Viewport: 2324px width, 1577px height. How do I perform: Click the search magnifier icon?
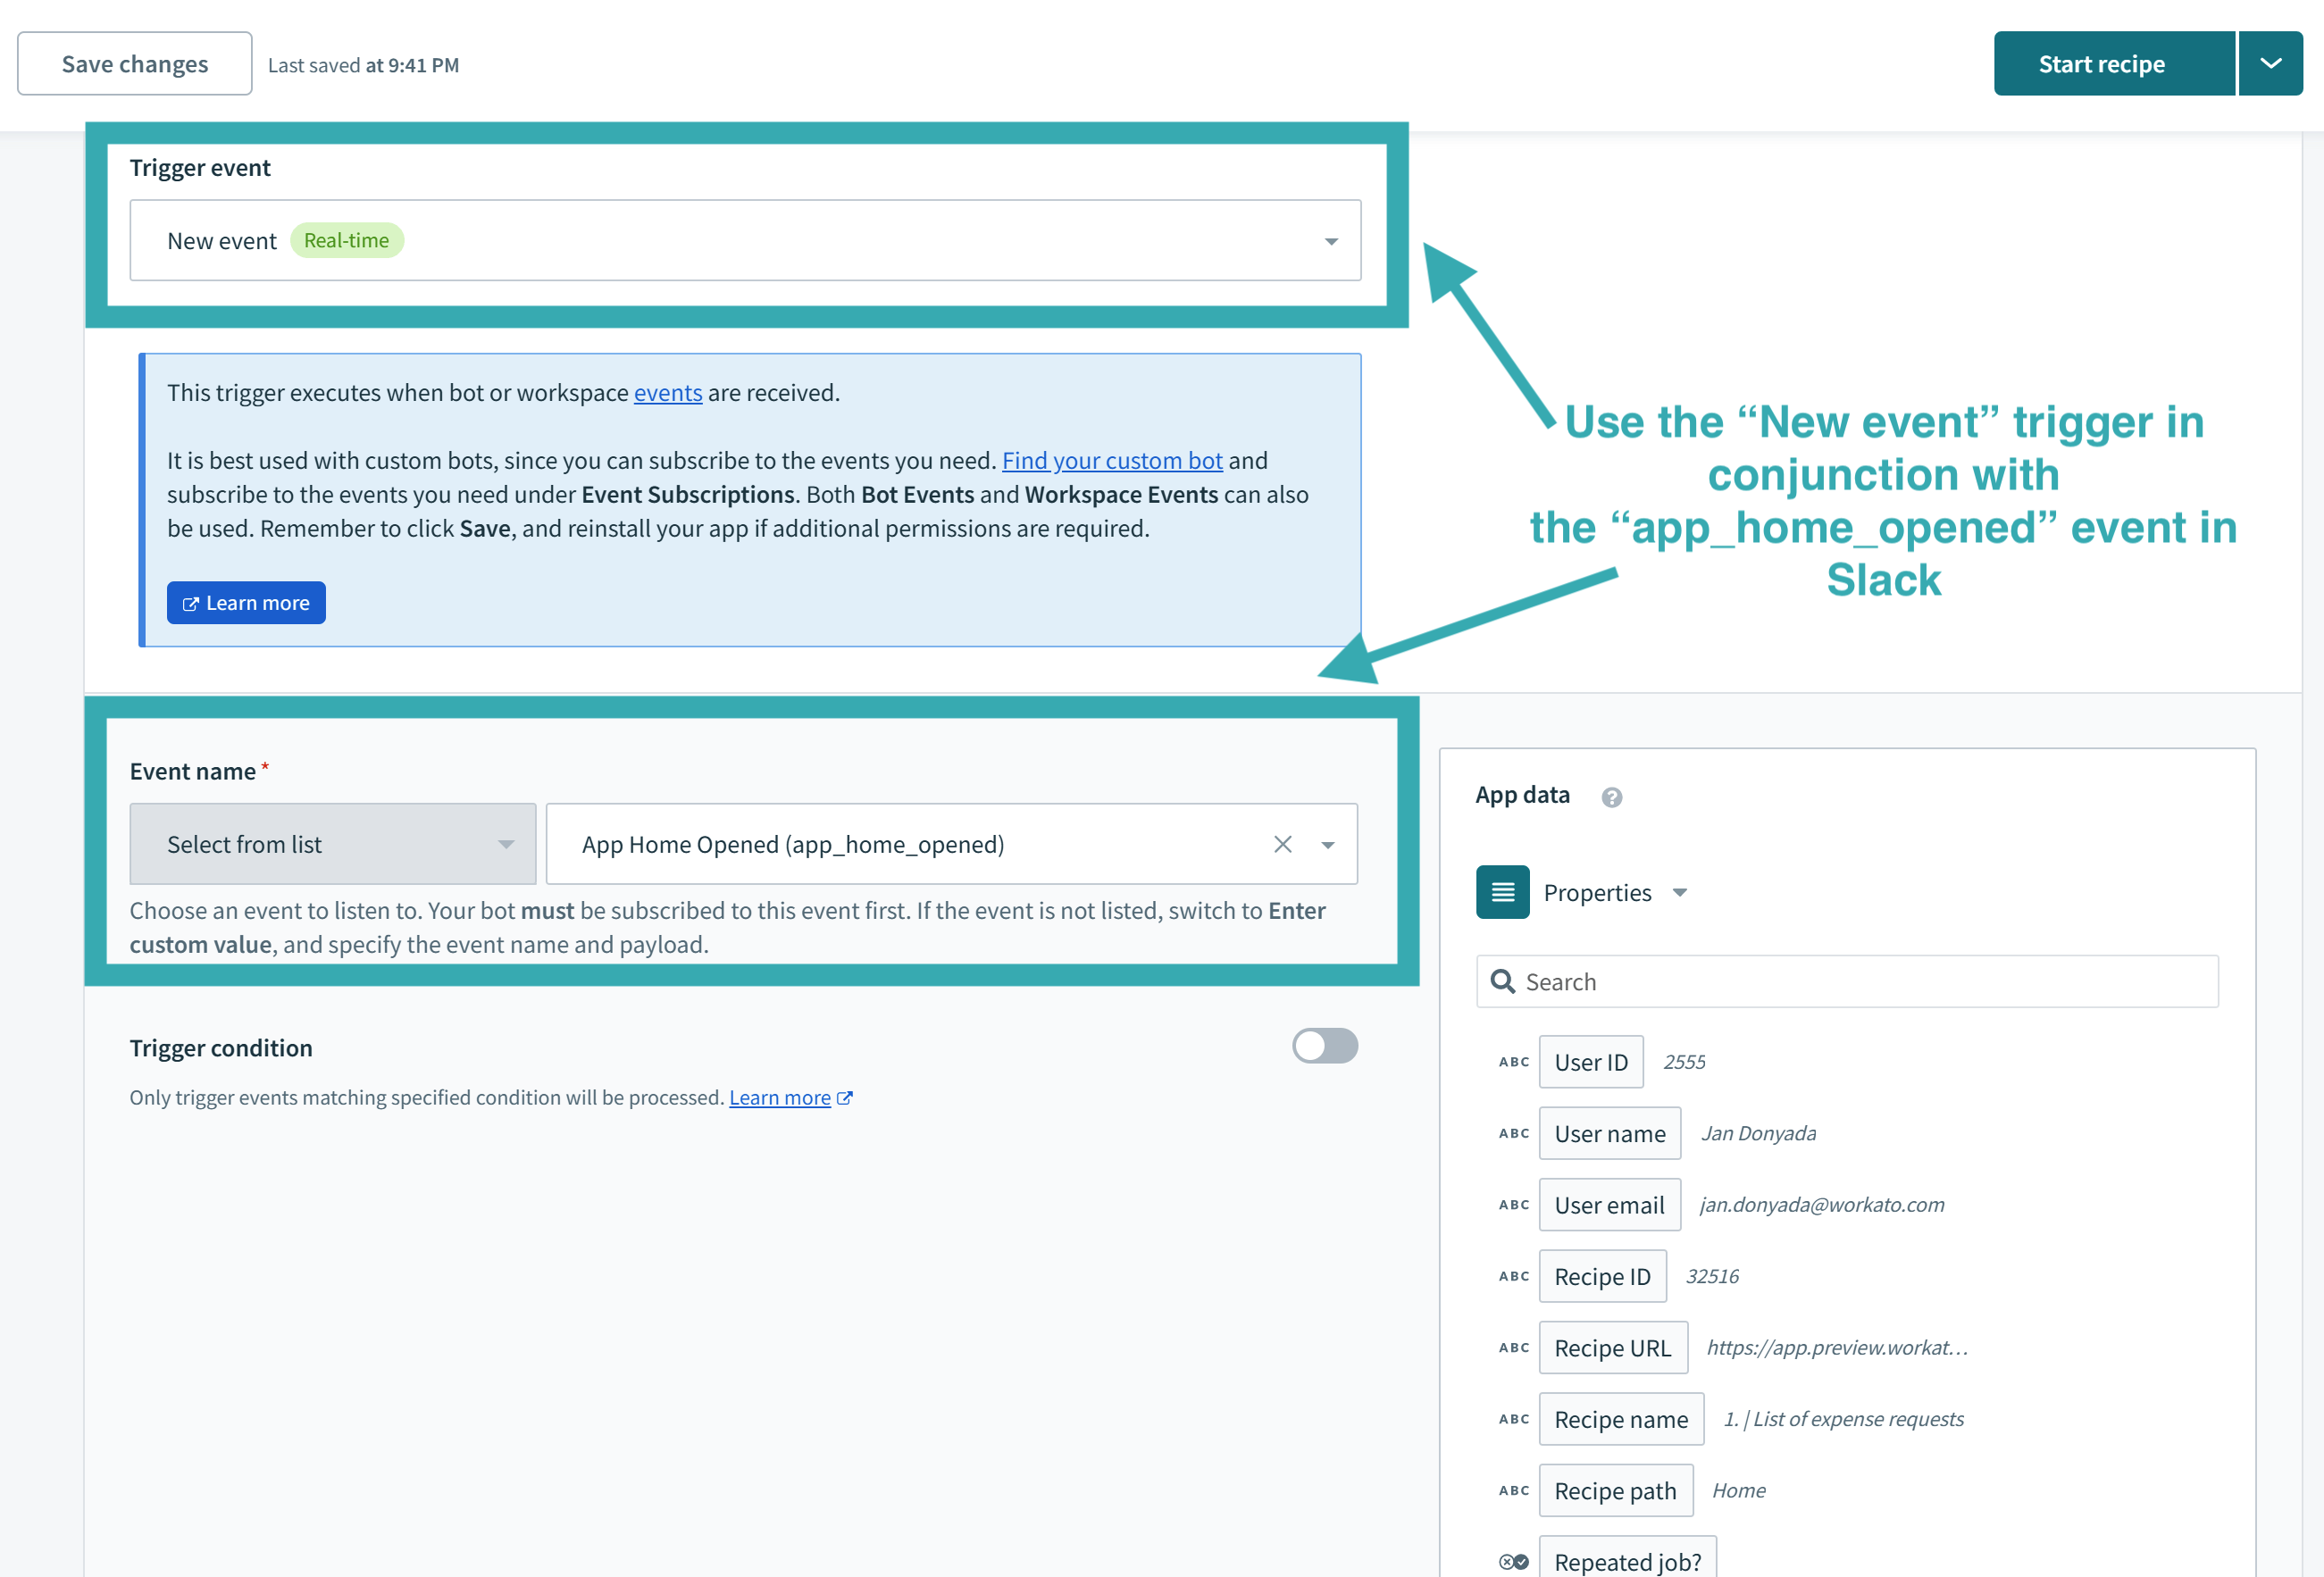pyautogui.click(x=1503, y=982)
